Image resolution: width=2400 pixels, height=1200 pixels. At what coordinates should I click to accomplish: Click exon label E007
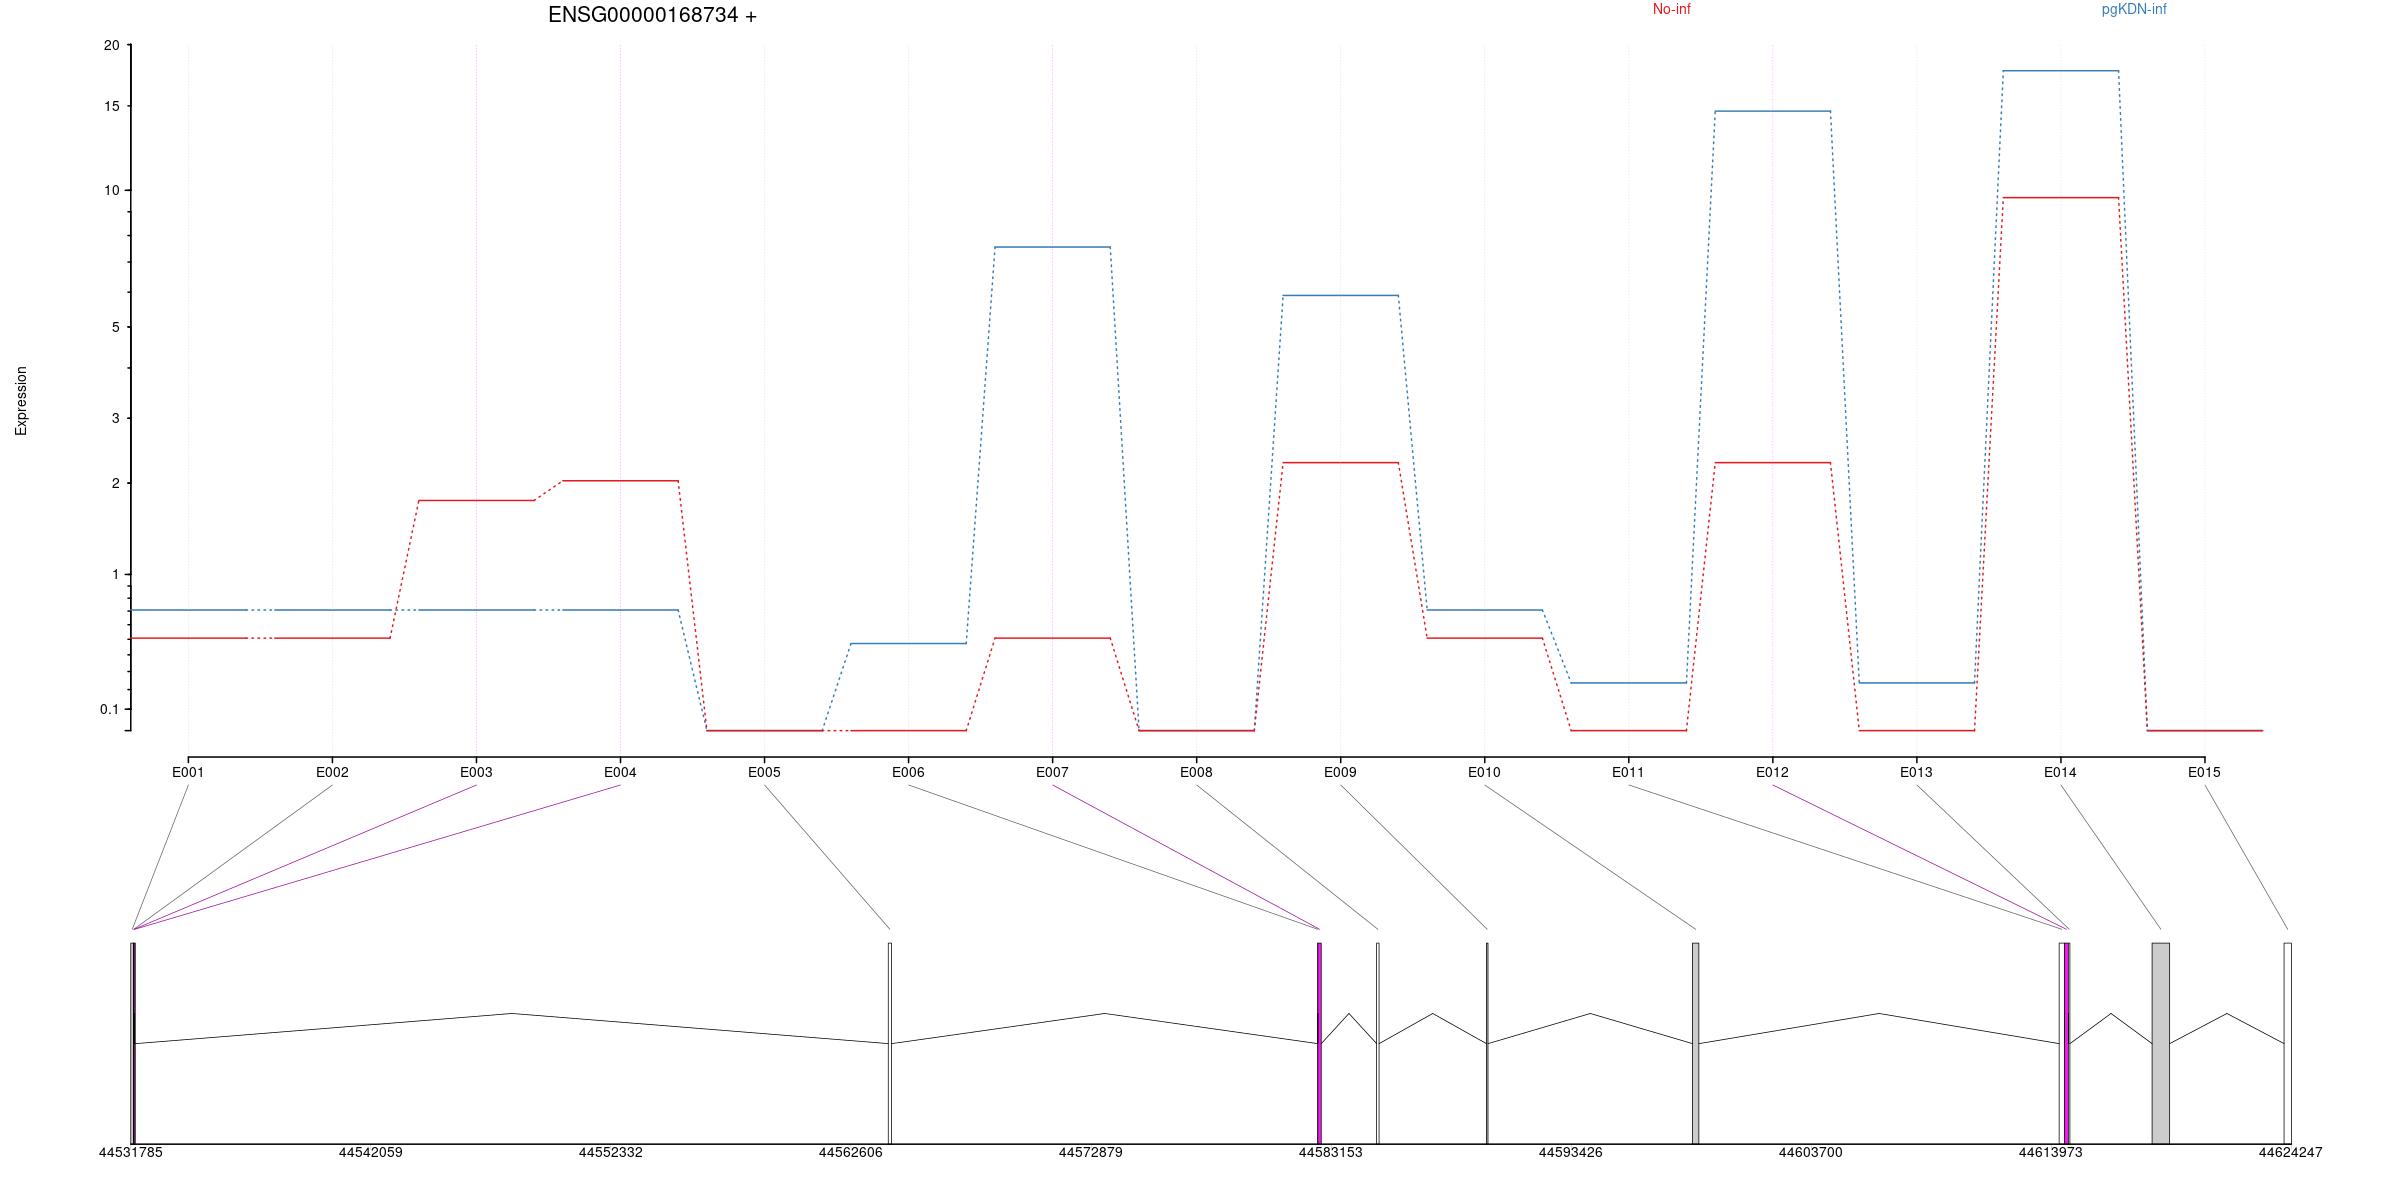[x=1052, y=772]
